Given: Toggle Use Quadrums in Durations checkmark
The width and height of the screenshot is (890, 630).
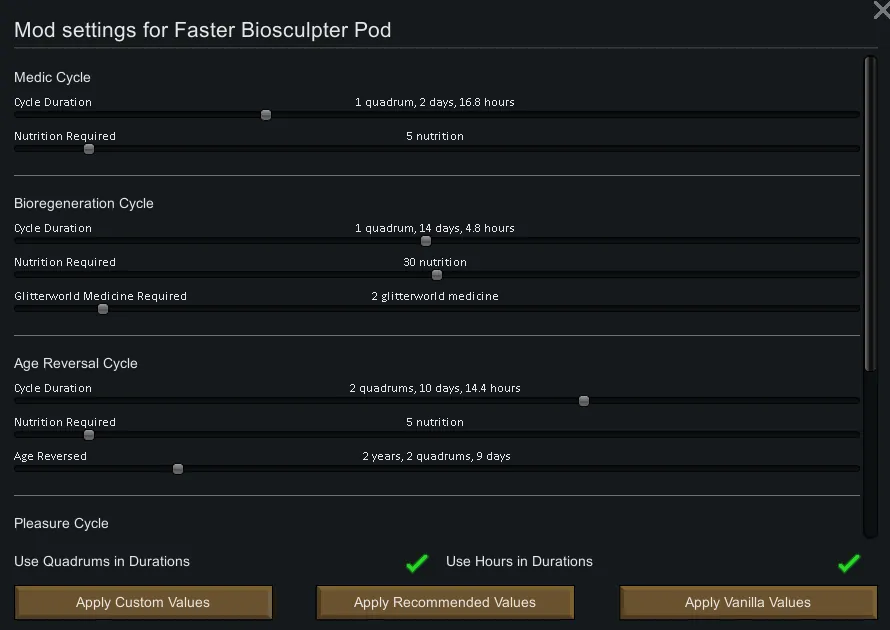Looking at the screenshot, I should click(417, 563).
